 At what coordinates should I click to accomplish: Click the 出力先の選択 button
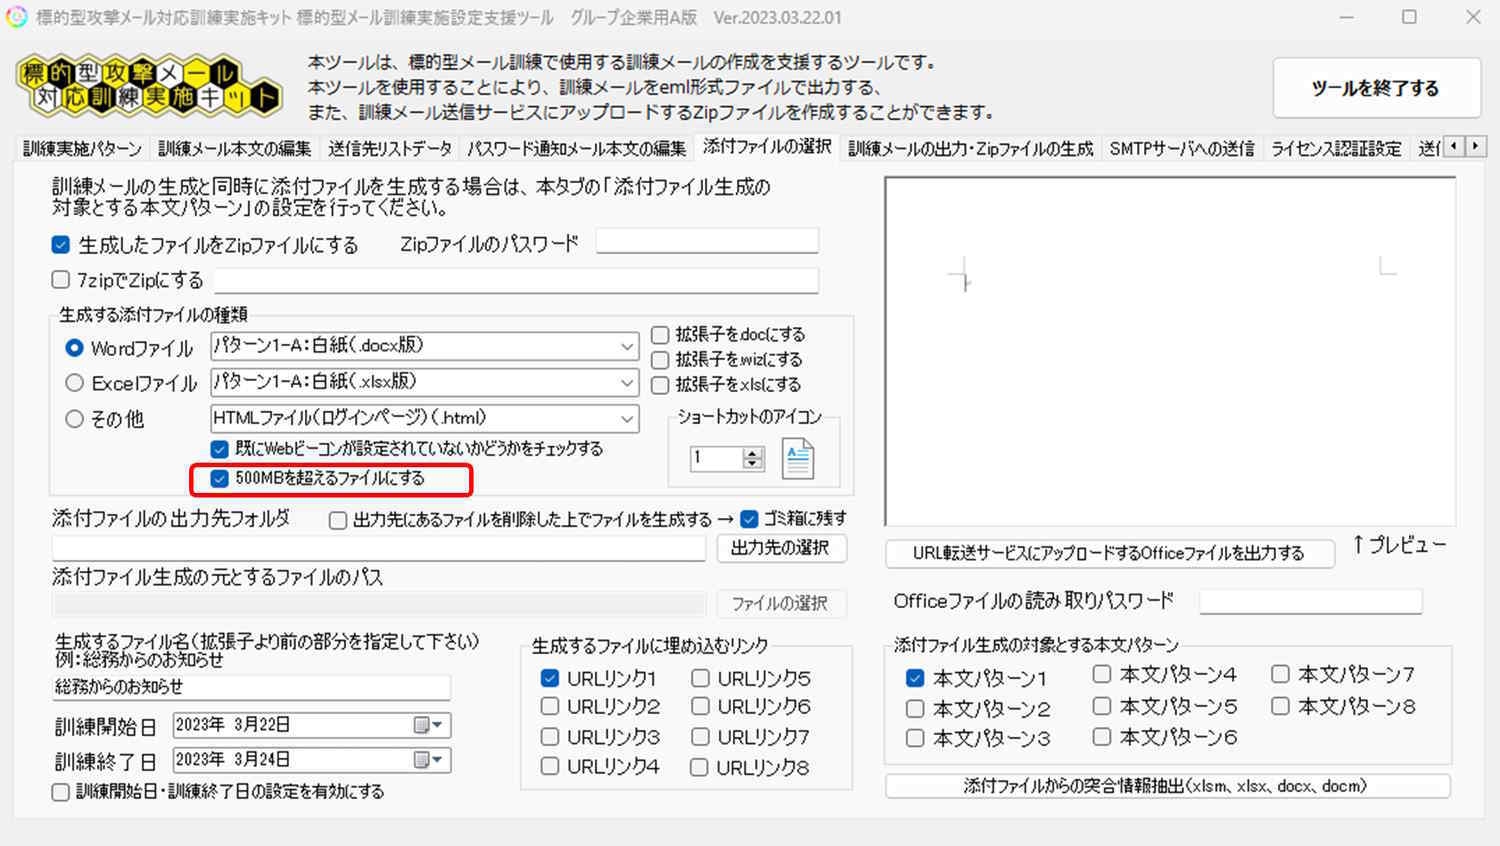click(x=780, y=548)
